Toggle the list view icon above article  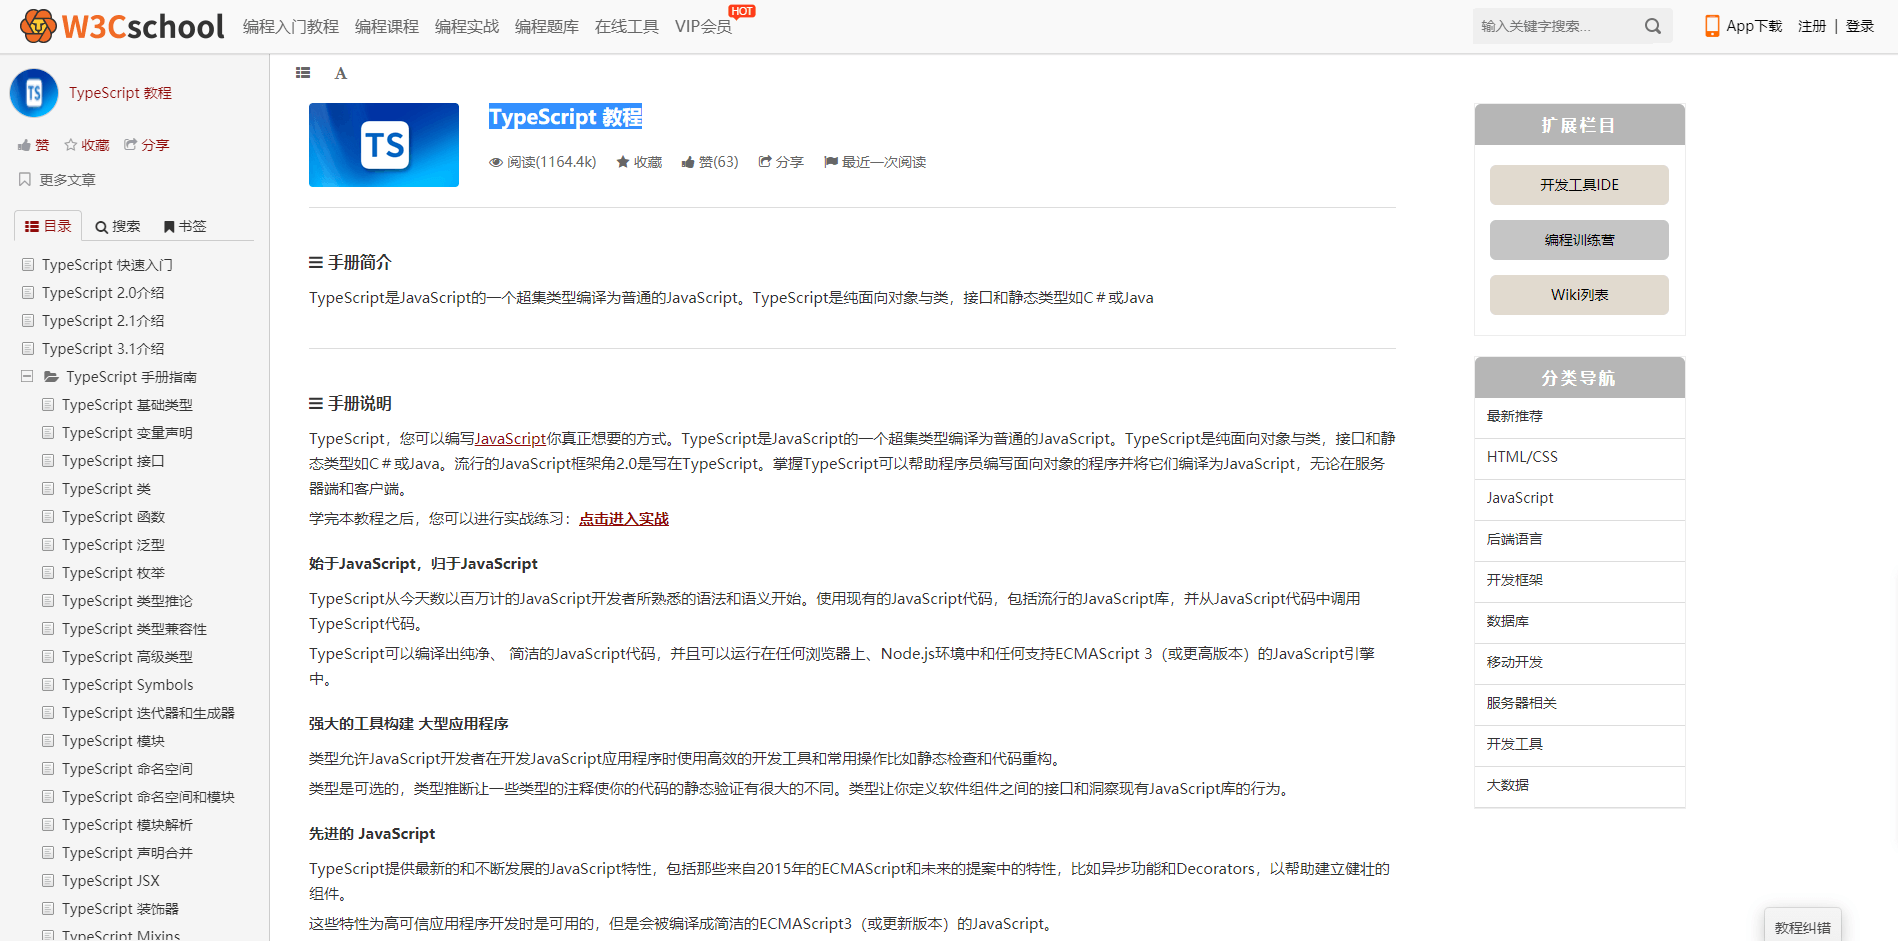point(303,73)
